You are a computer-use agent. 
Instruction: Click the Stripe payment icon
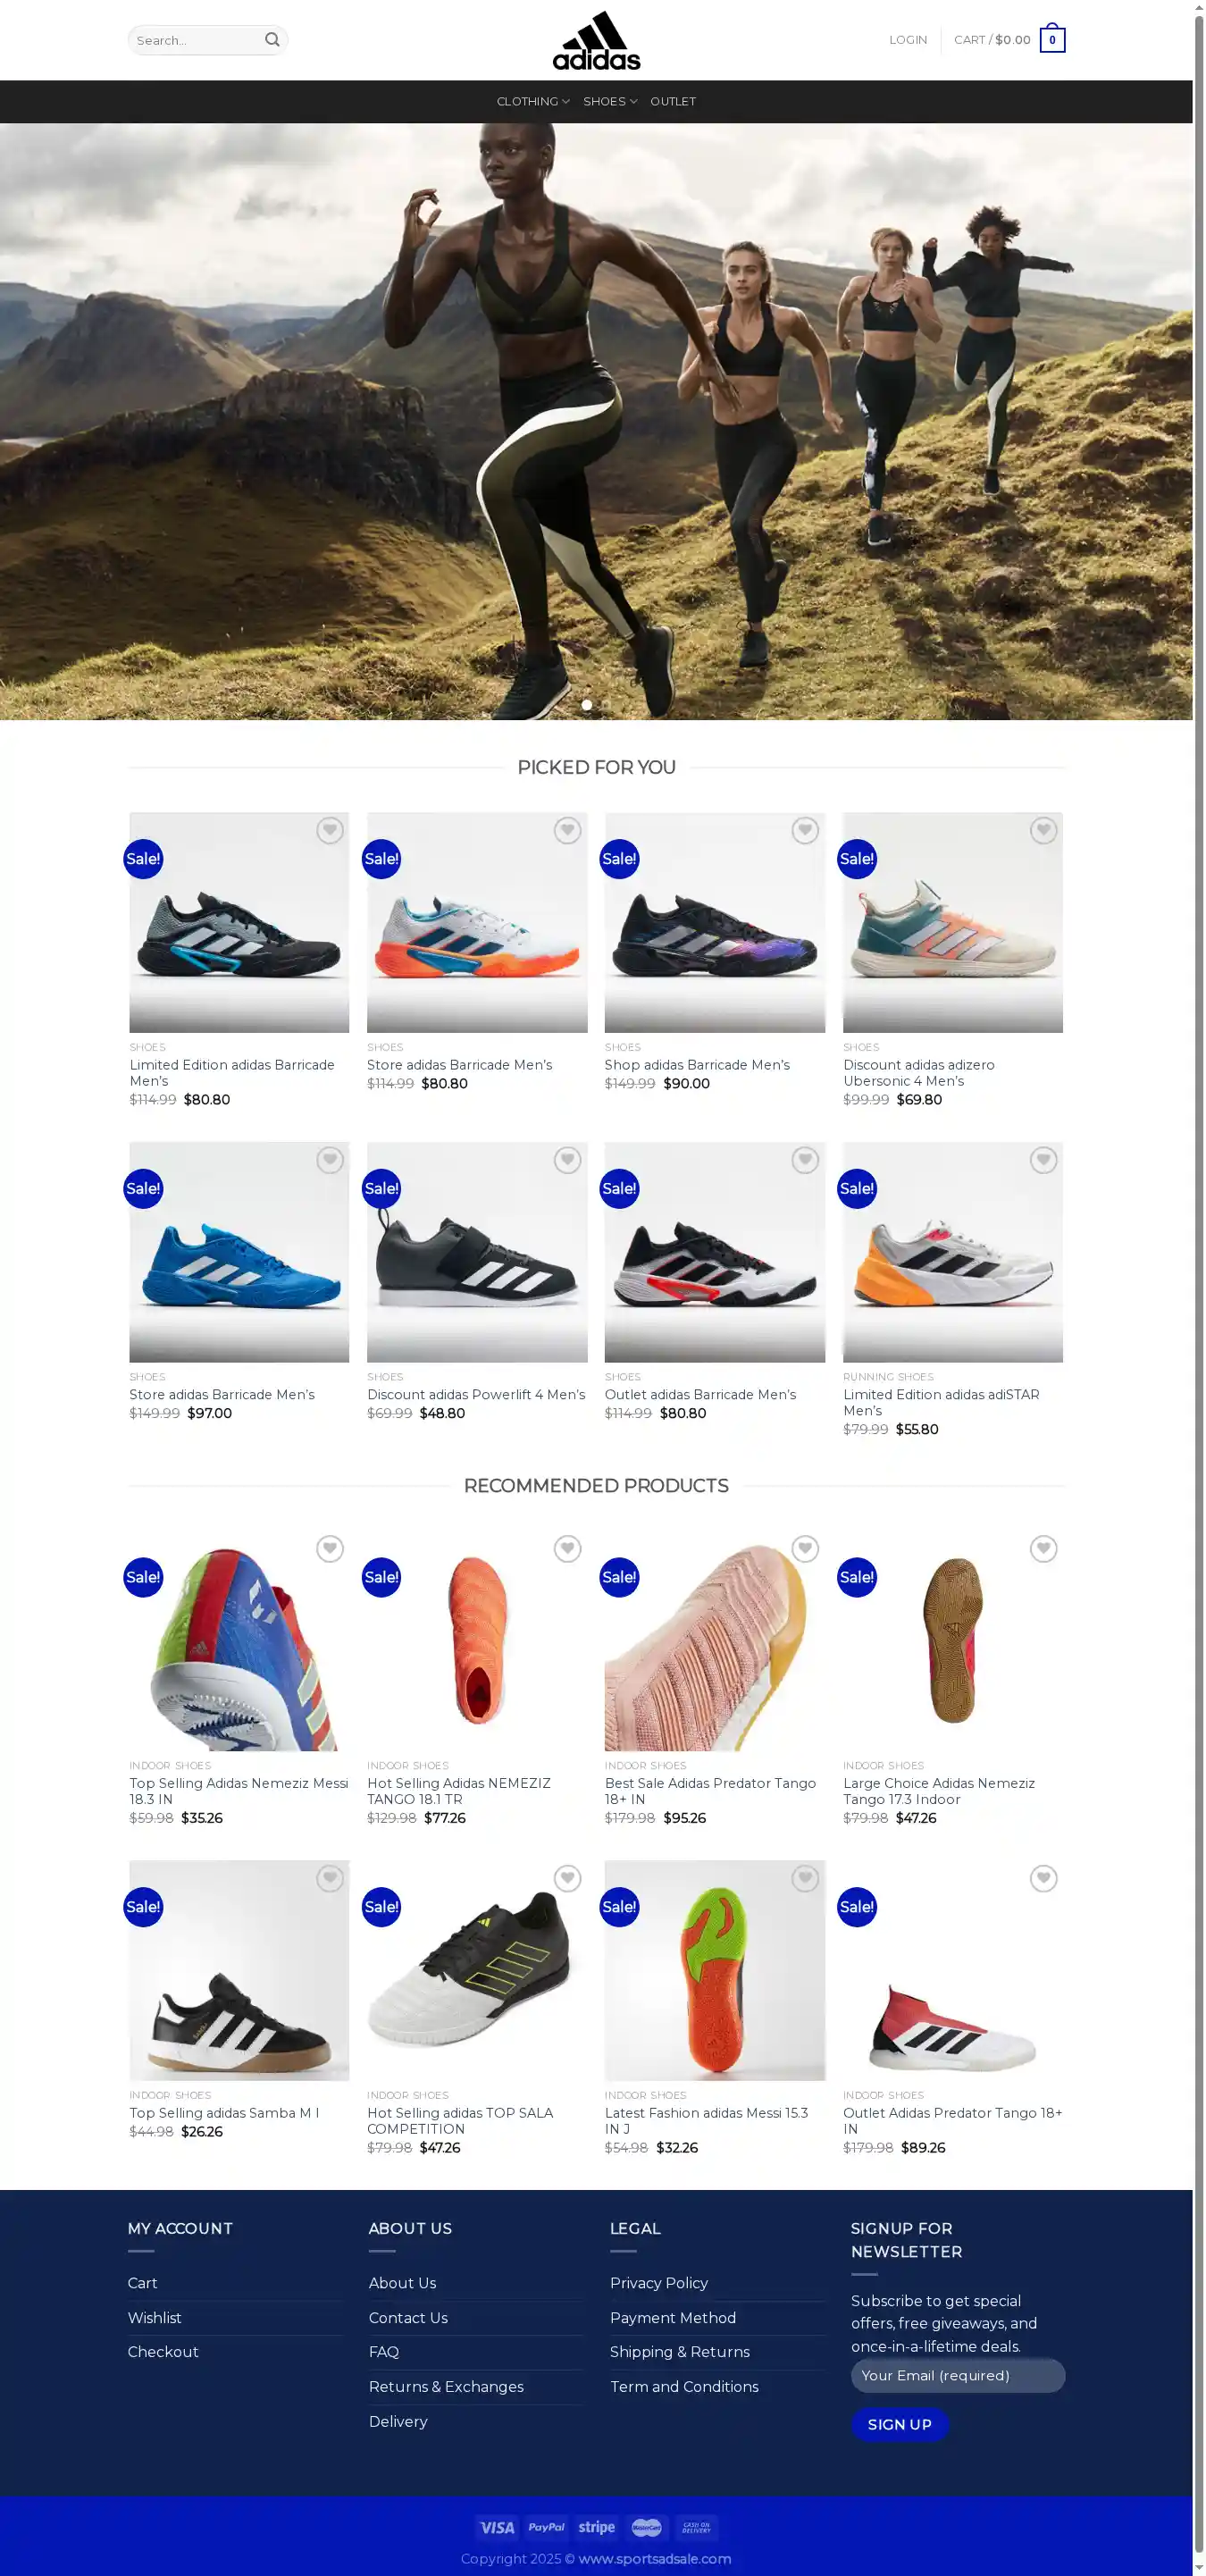coord(597,2527)
